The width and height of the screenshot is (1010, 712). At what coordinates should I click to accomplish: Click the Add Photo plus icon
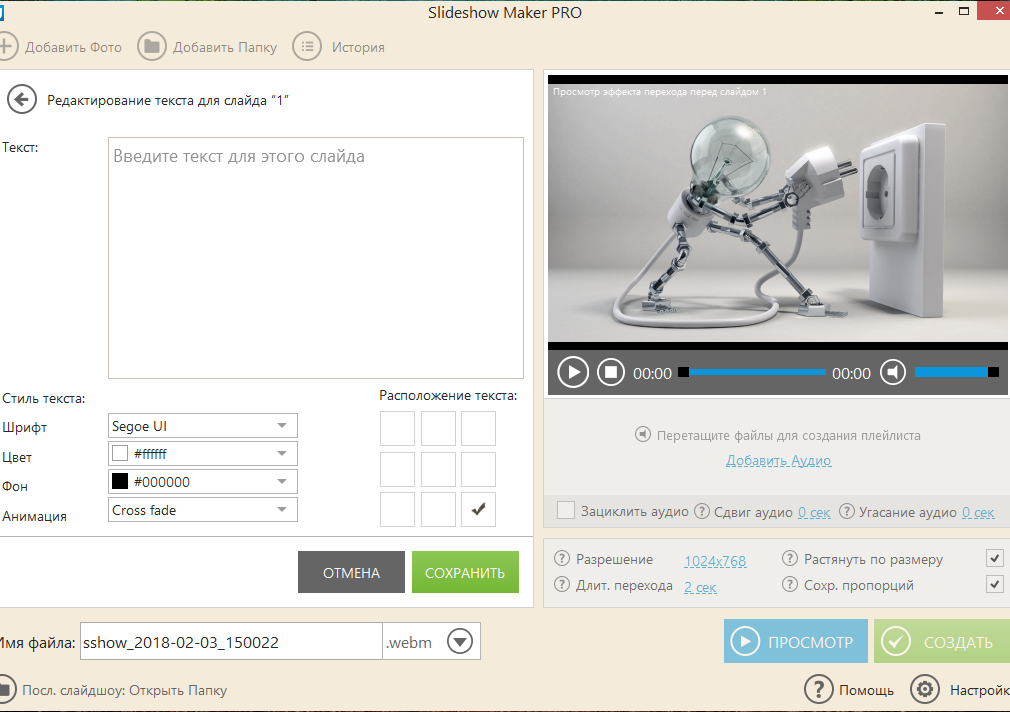5,46
